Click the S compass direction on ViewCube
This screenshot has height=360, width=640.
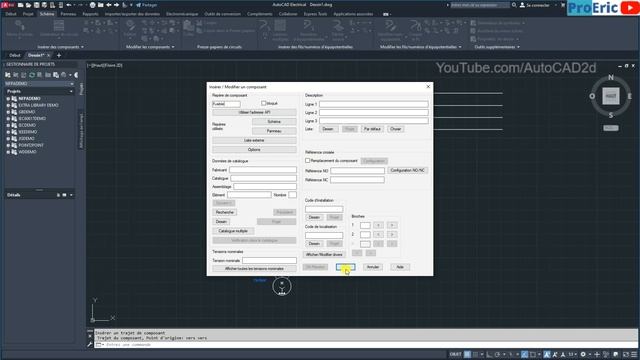tap(611, 116)
